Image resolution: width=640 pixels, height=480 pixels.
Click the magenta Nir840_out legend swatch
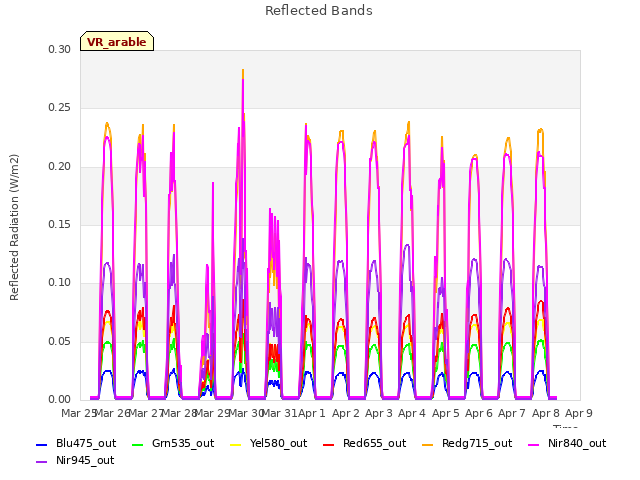pos(534,444)
